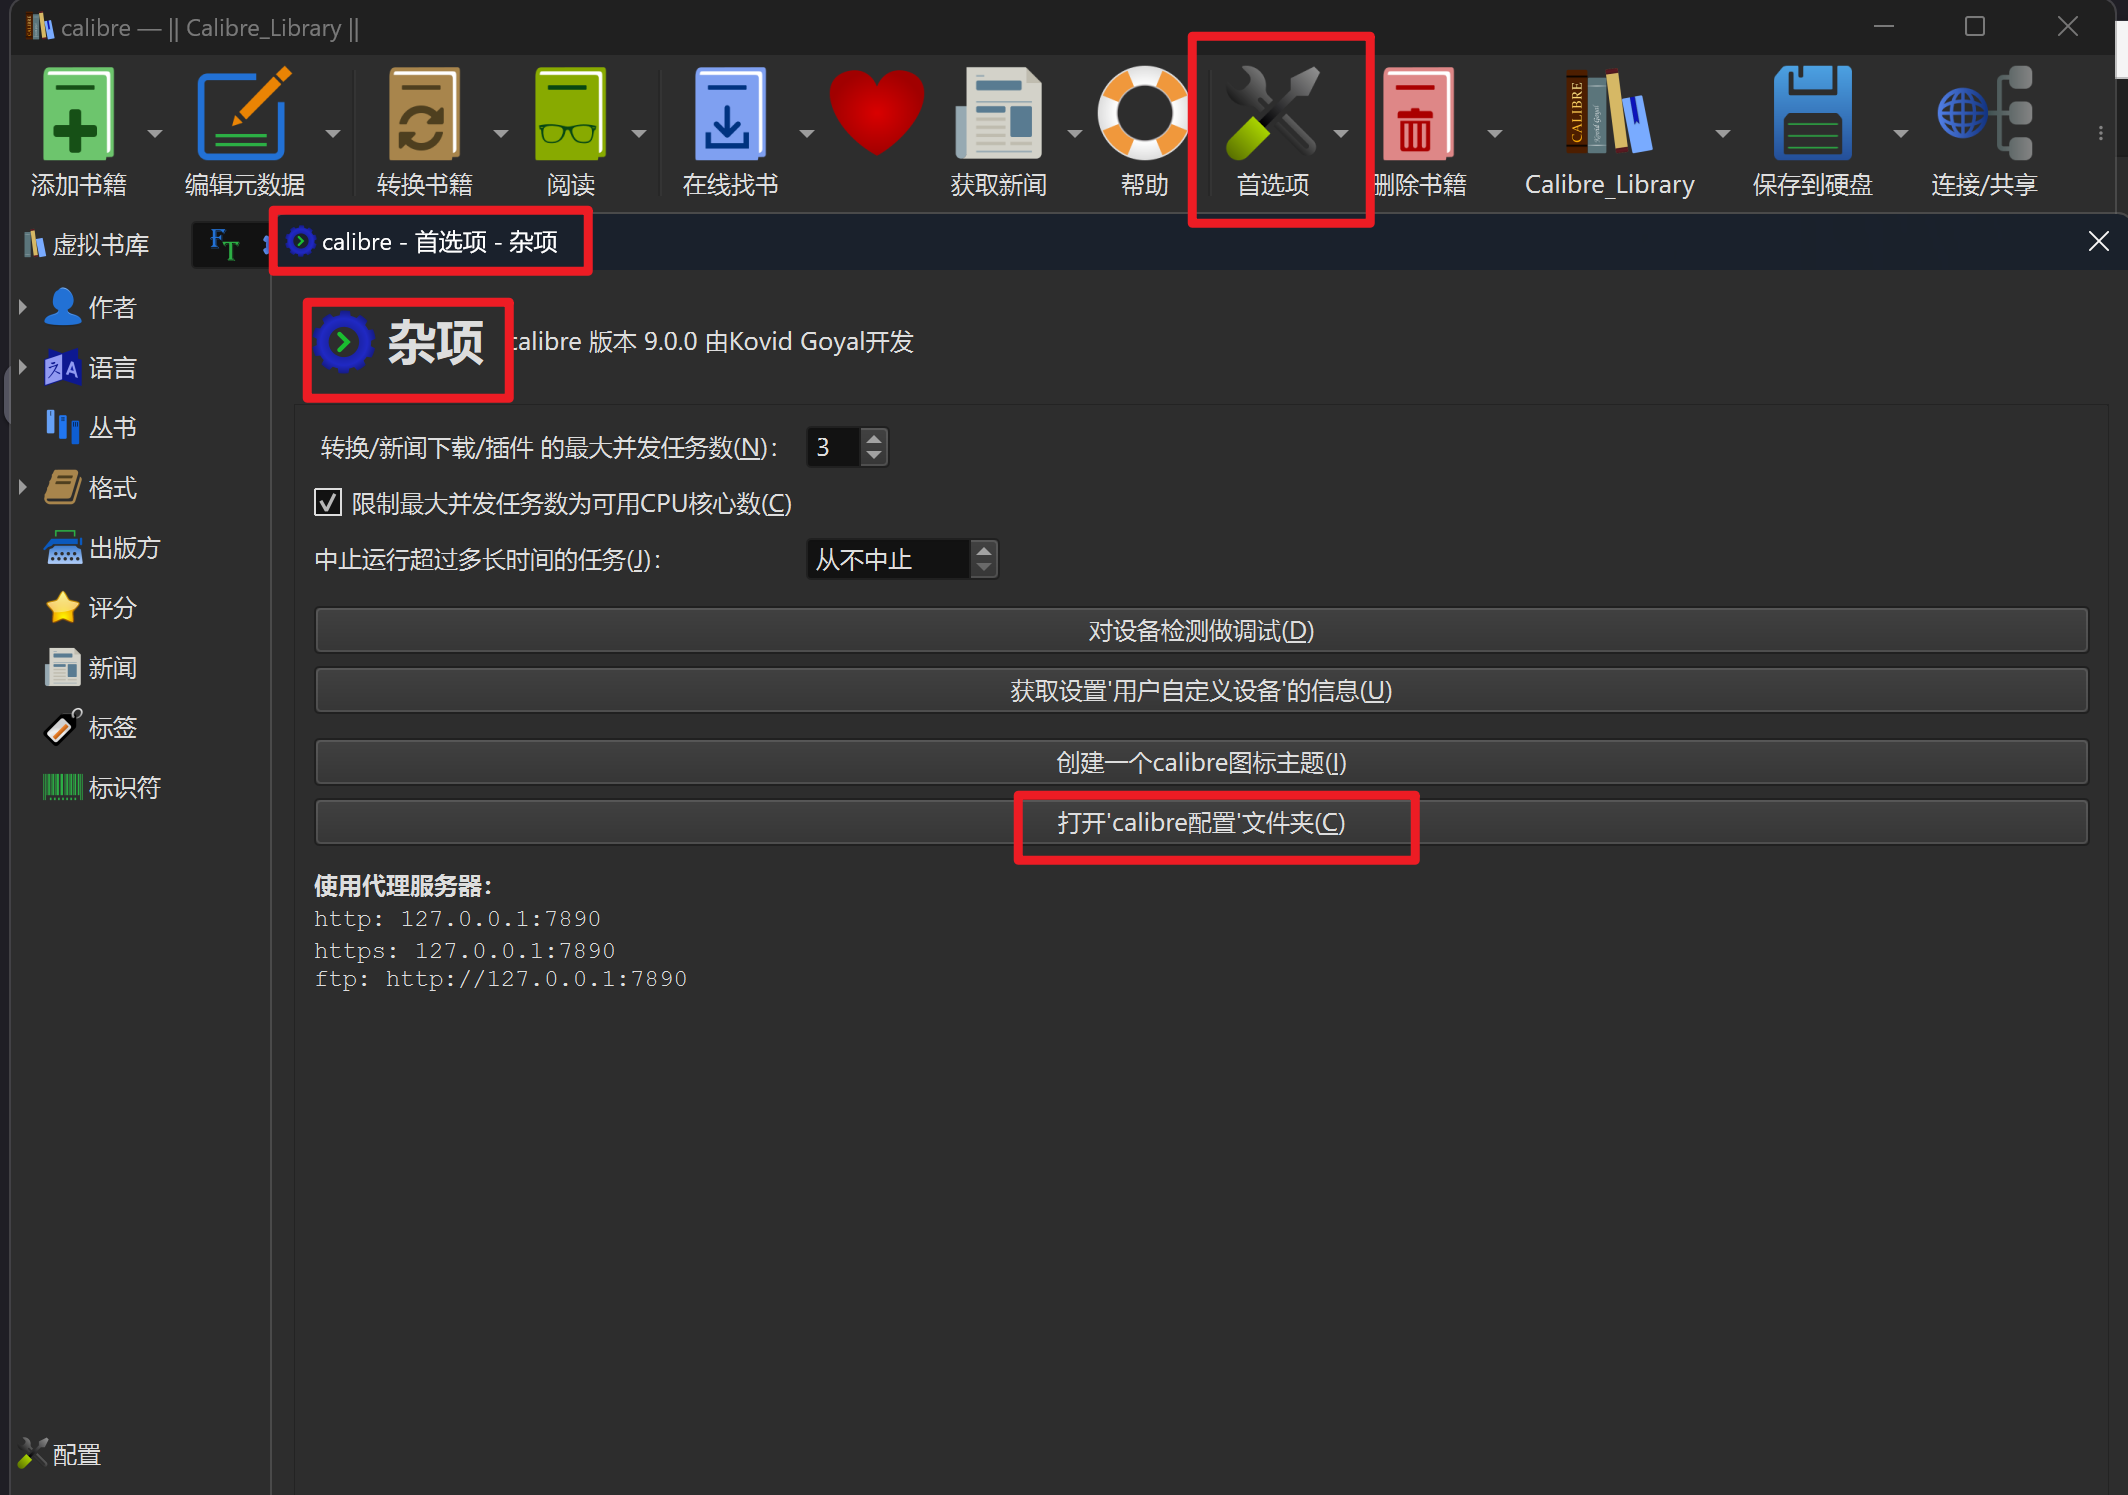The width and height of the screenshot is (2128, 1495).
Task: Click the 在线找书 get books icon
Action: (729, 114)
